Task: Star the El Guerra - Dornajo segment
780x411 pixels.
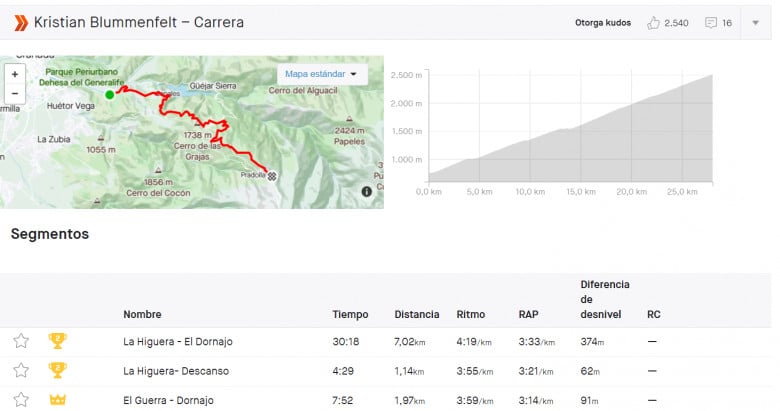Action: [21, 400]
